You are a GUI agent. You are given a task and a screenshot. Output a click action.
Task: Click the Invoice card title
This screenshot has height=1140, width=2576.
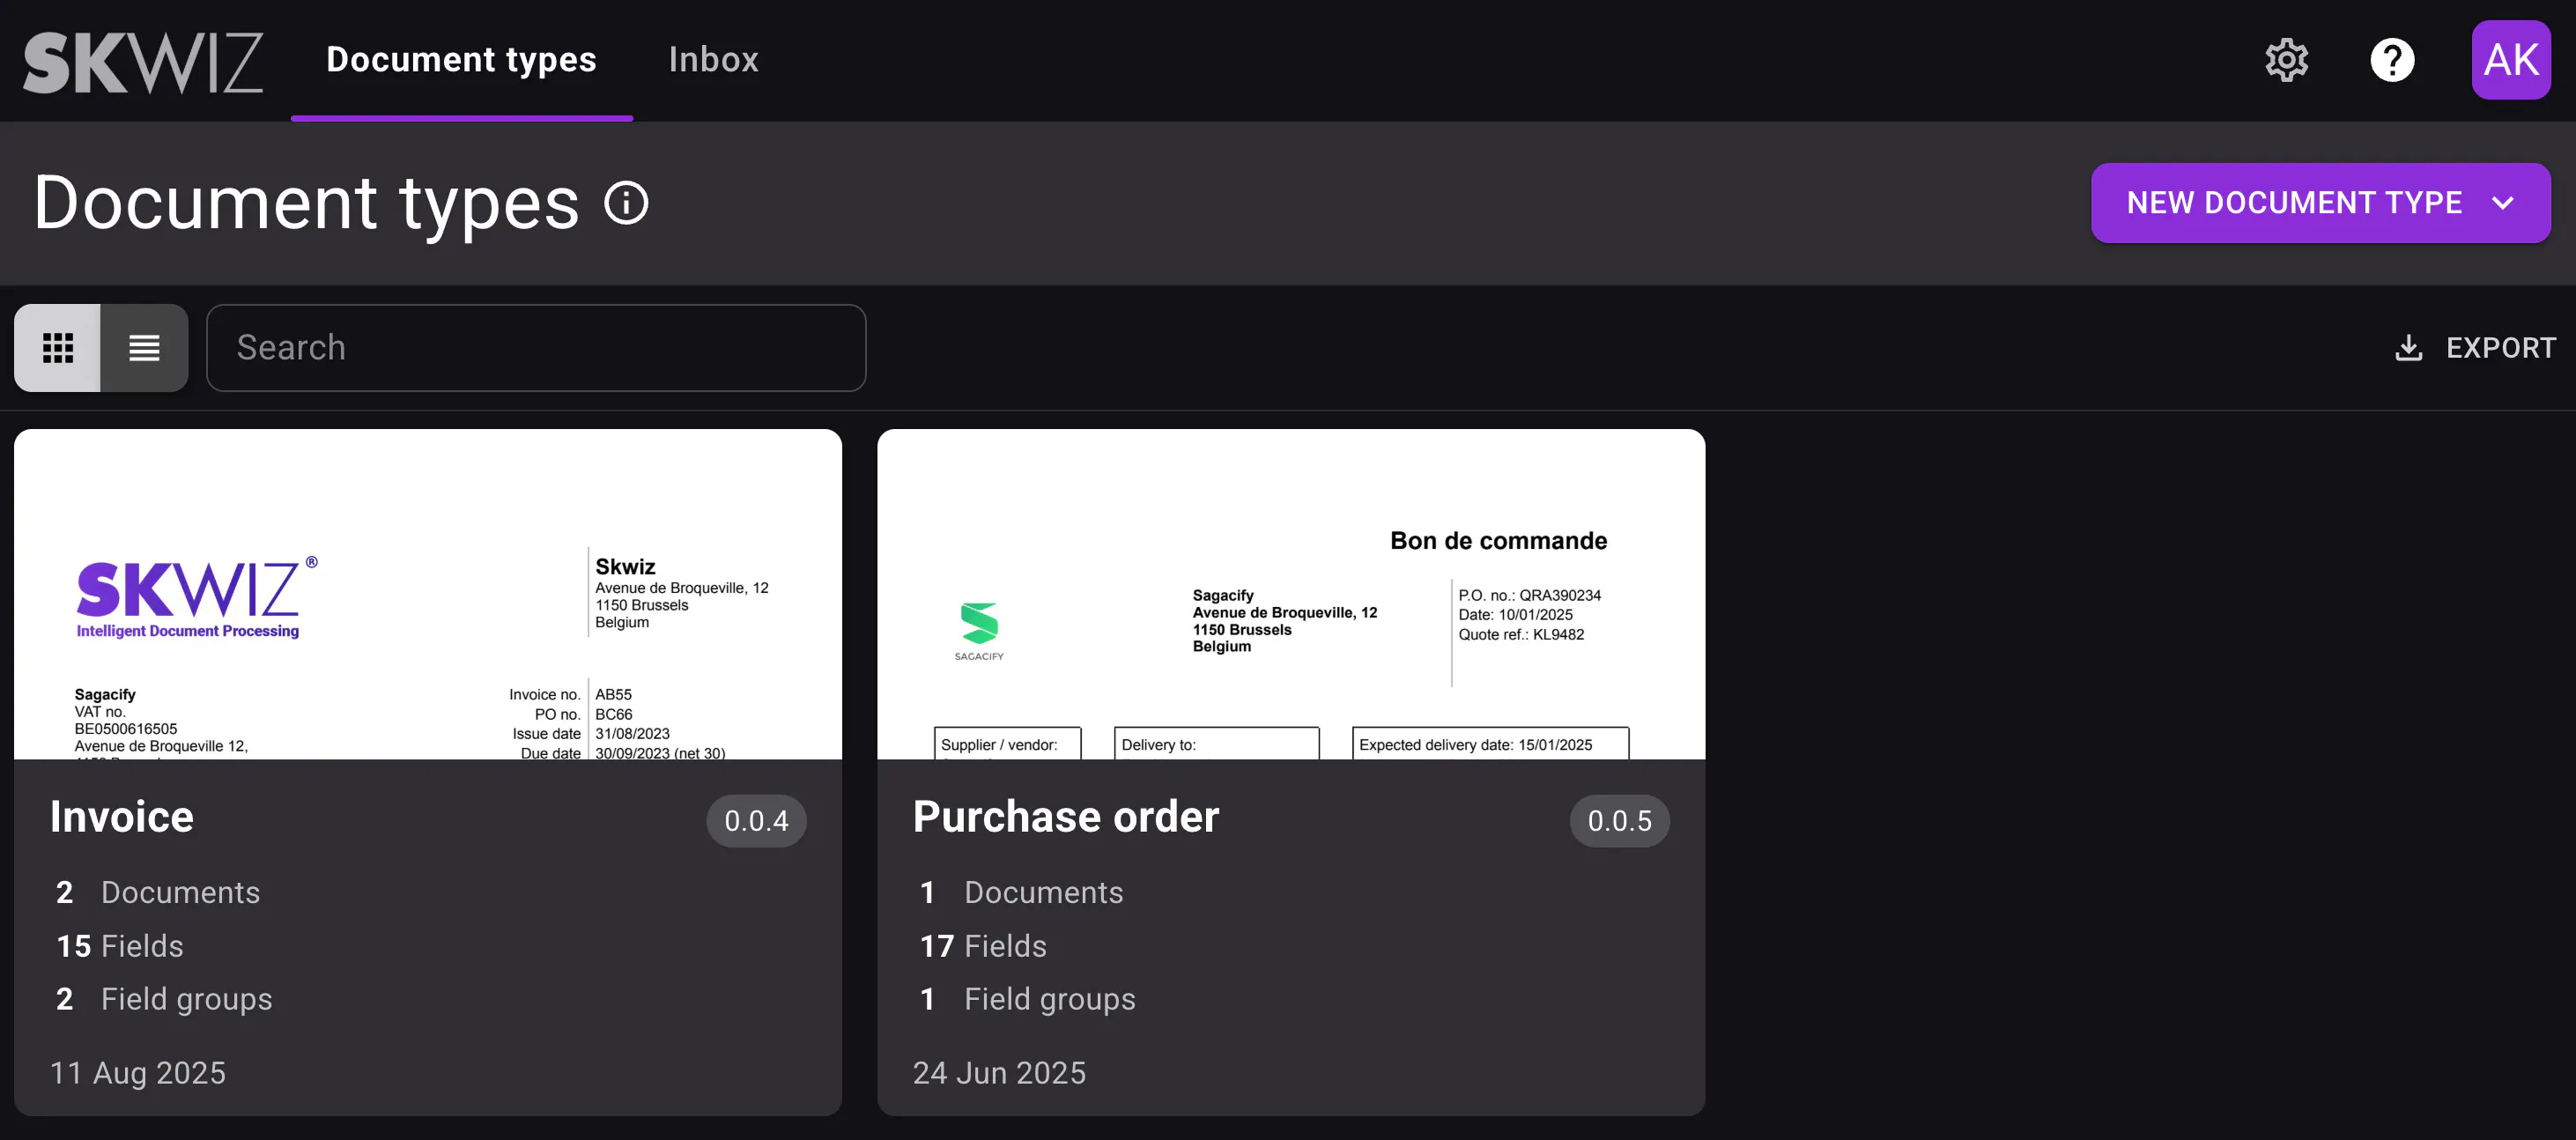click(x=122, y=817)
